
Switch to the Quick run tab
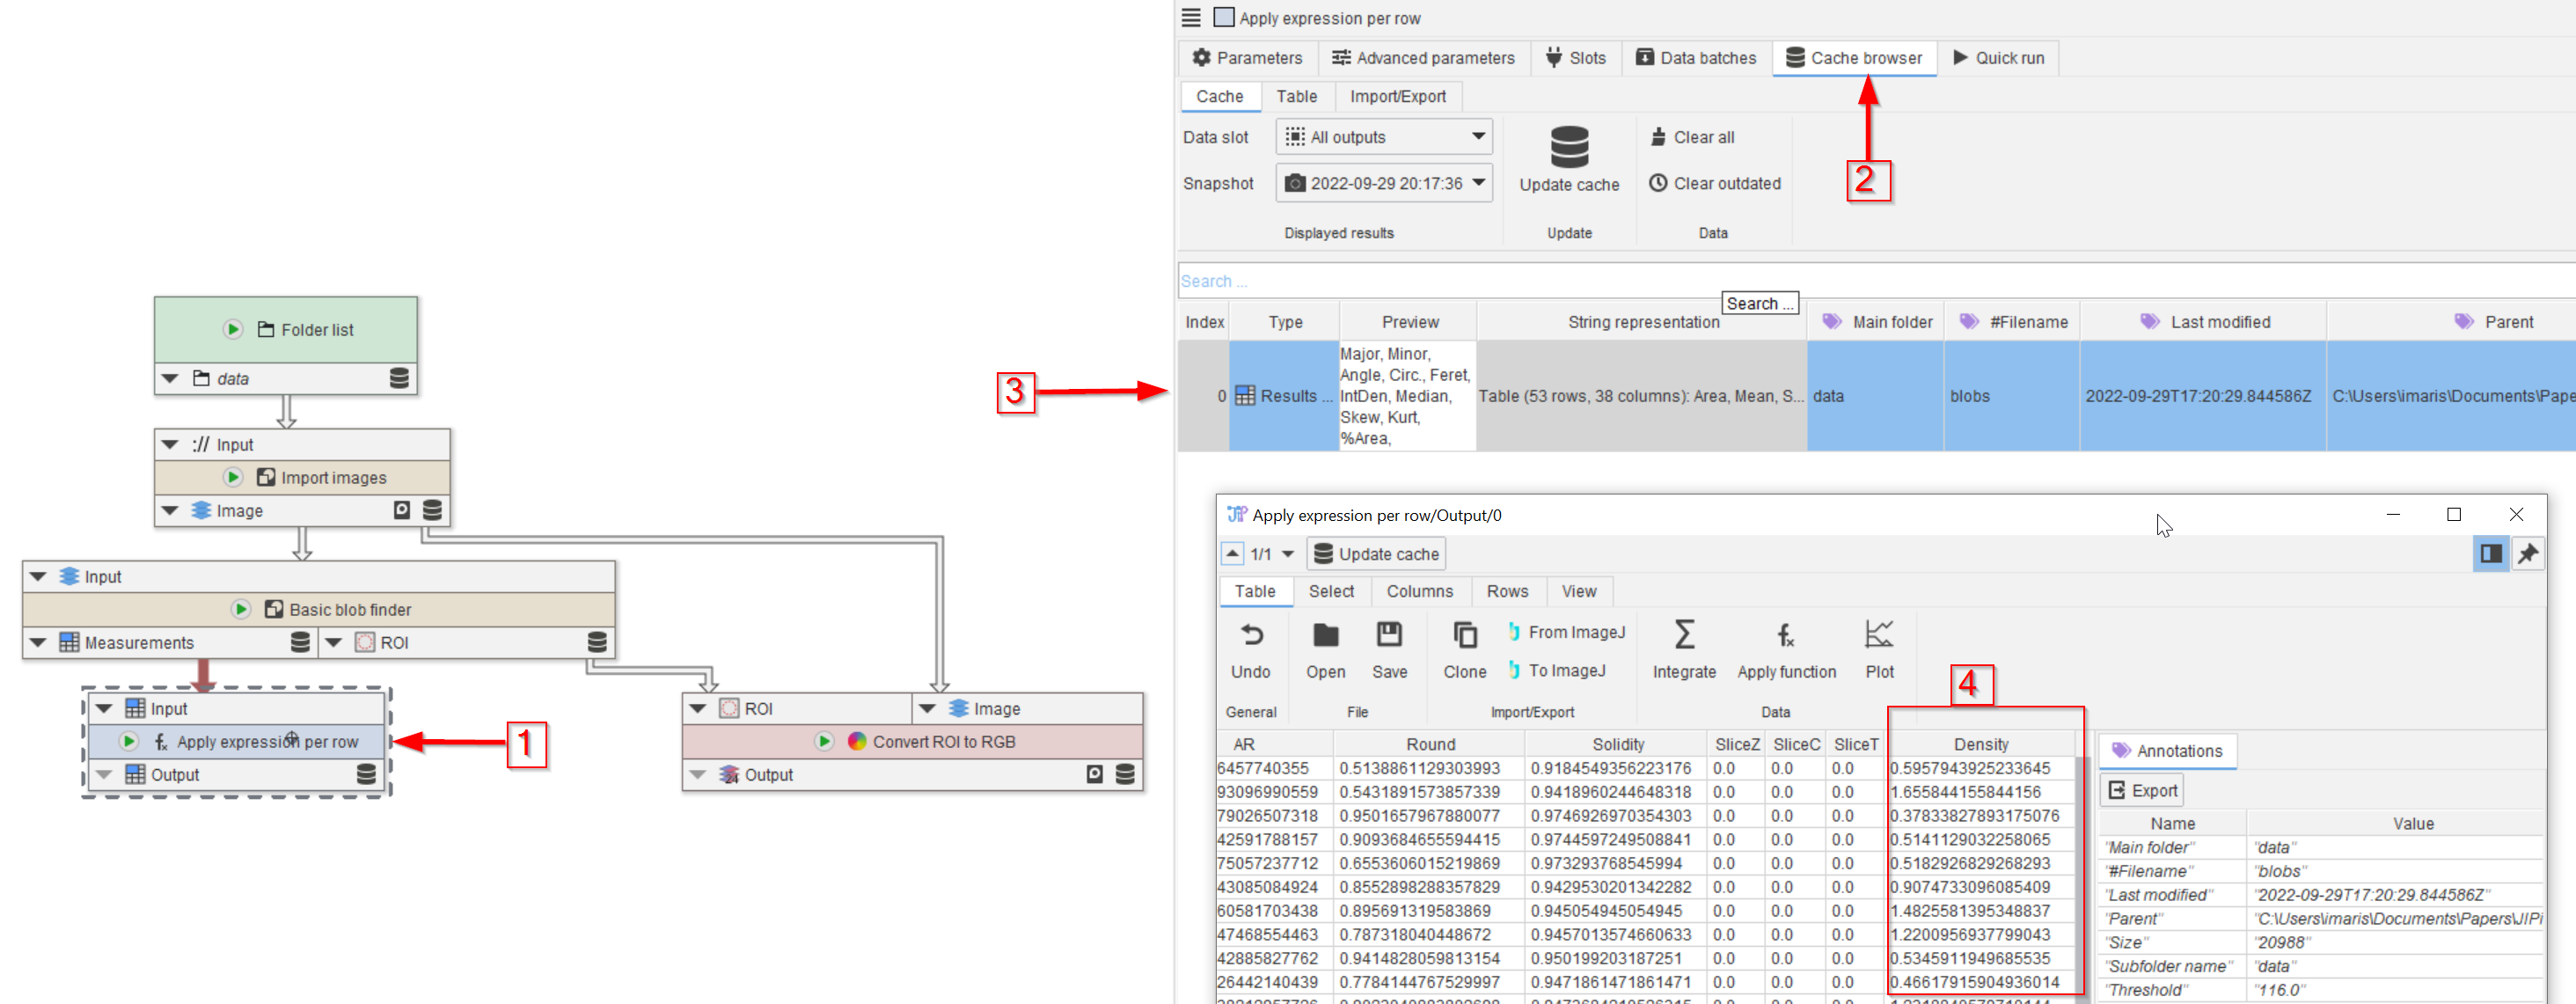pyautogui.click(x=1997, y=58)
